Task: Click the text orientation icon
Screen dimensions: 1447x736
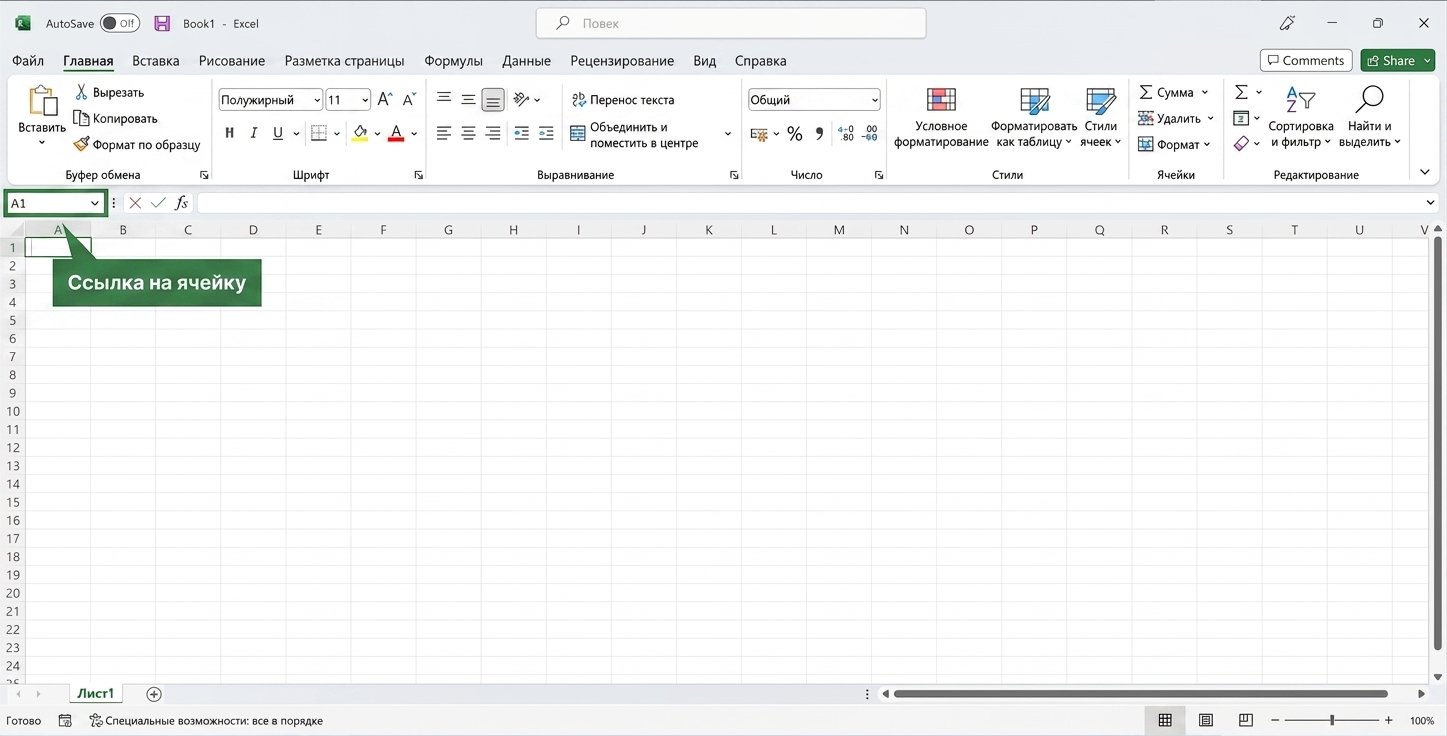Action: pos(521,99)
